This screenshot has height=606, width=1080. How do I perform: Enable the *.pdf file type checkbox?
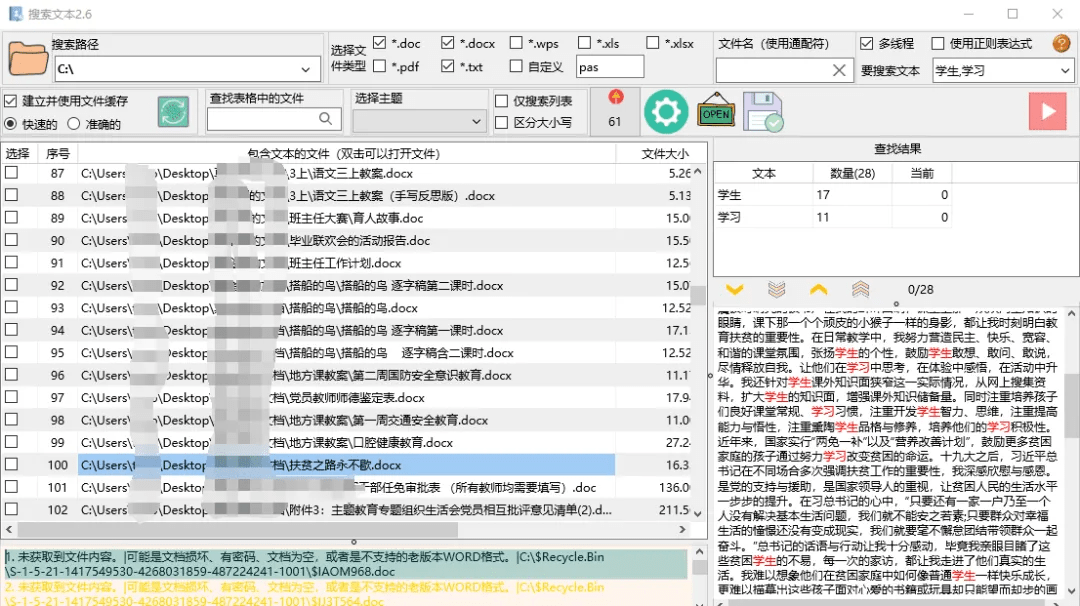[x=381, y=67]
